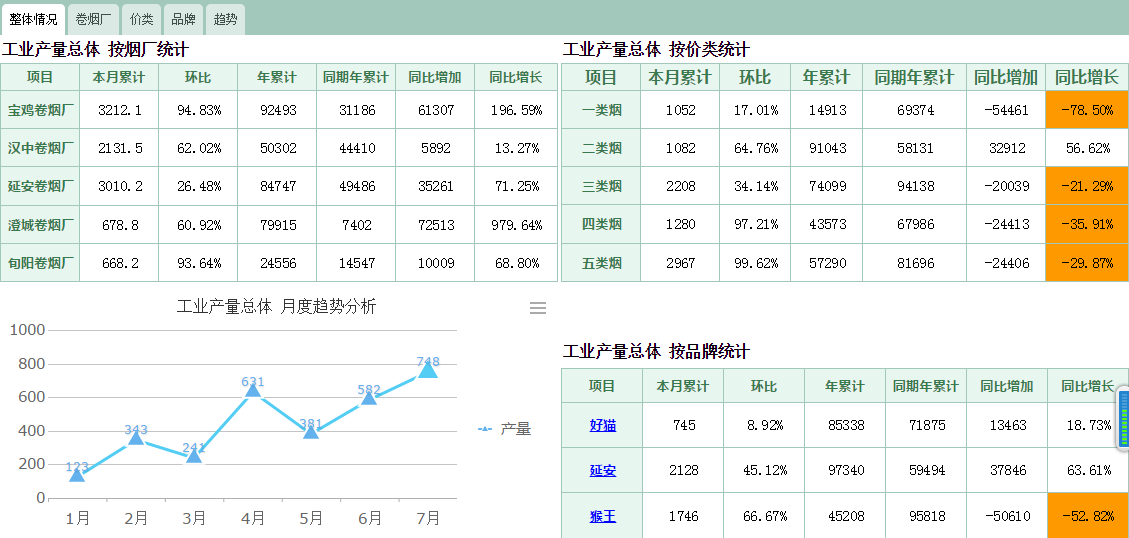1129x538 pixels.
Task: Click the 6月 data point marker
Action: (369, 398)
